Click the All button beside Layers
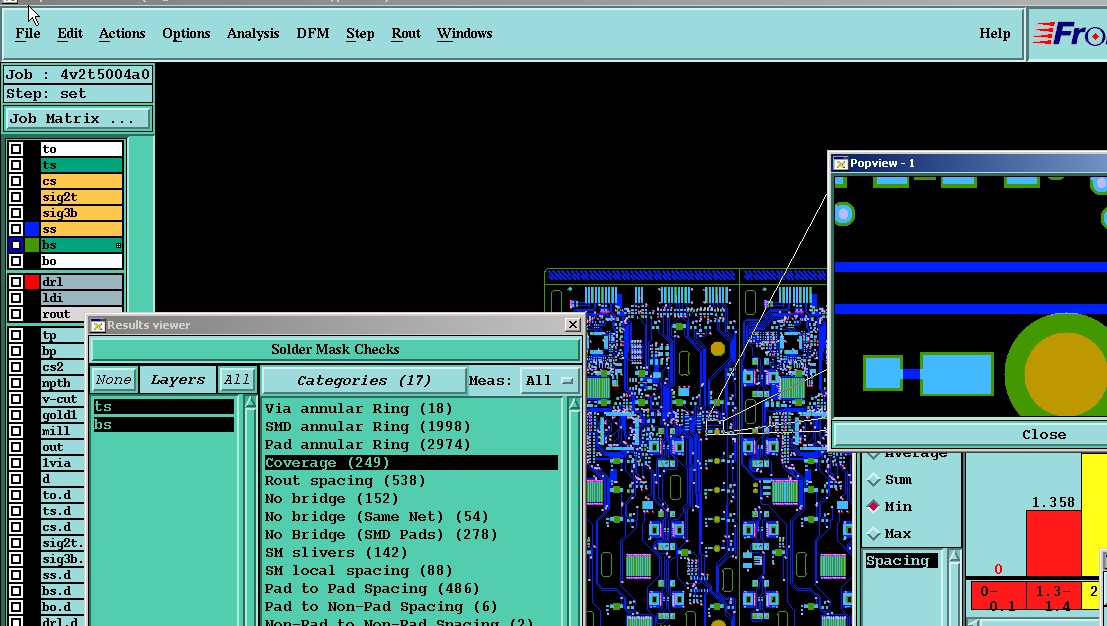This screenshot has width=1107, height=626. click(x=237, y=380)
